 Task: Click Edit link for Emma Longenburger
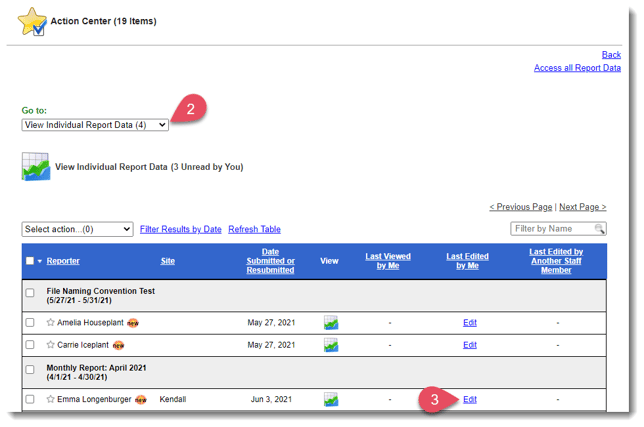point(469,399)
